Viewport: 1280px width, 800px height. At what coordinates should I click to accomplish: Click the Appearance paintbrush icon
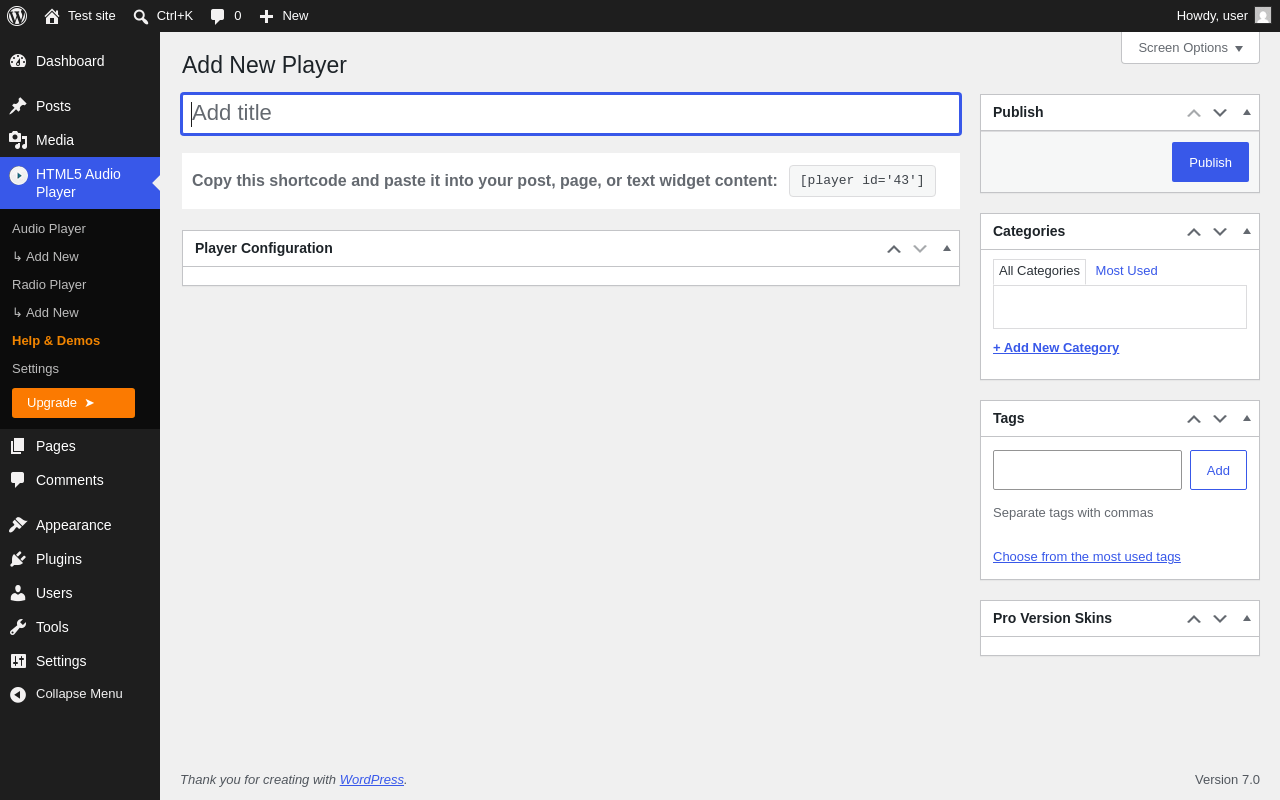18,525
